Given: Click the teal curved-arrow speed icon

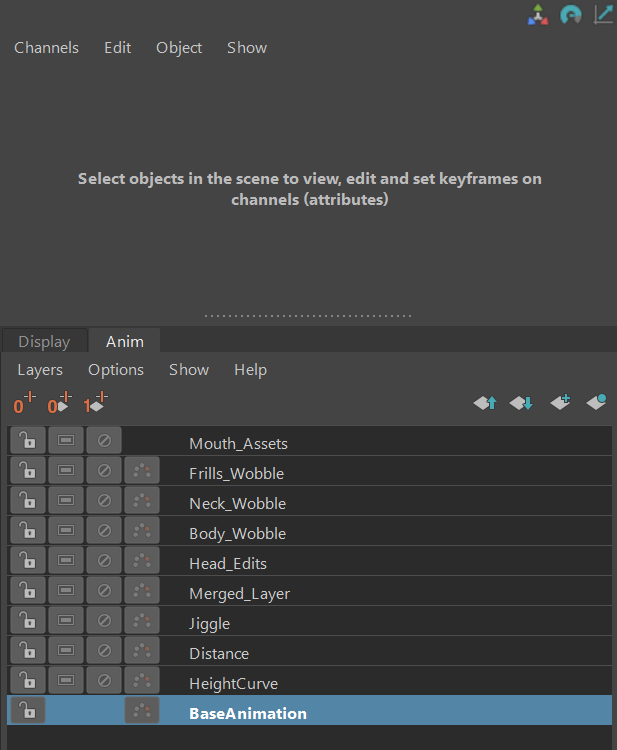Looking at the screenshot, I should (x=571, y=15).
